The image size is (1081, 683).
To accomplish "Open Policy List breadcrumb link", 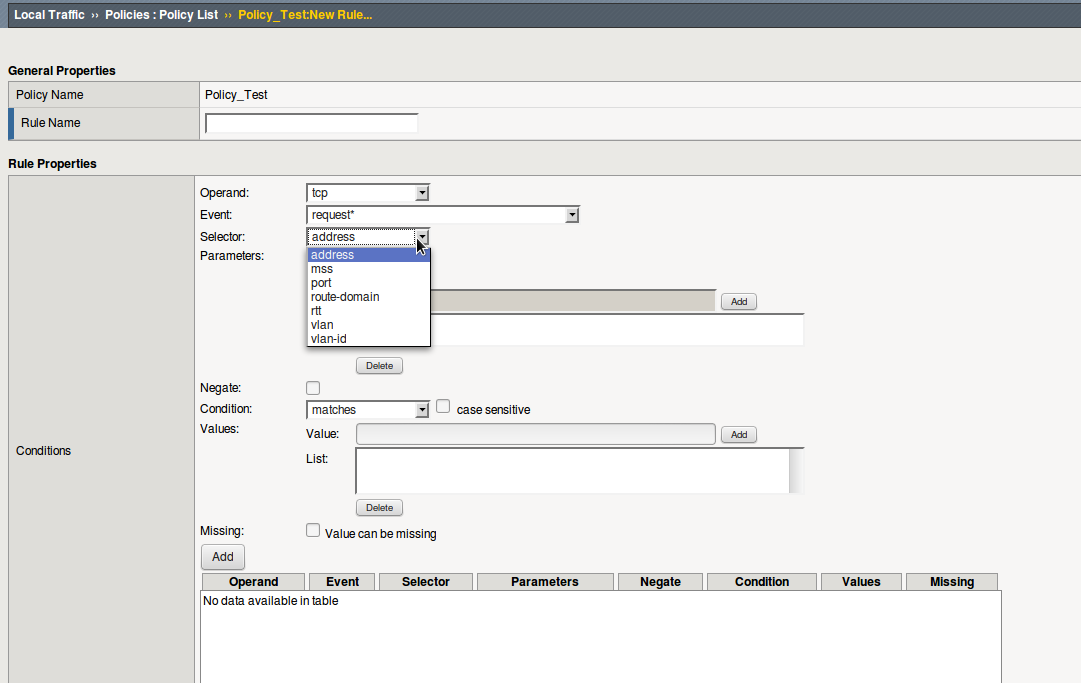I will coord(161,15).
